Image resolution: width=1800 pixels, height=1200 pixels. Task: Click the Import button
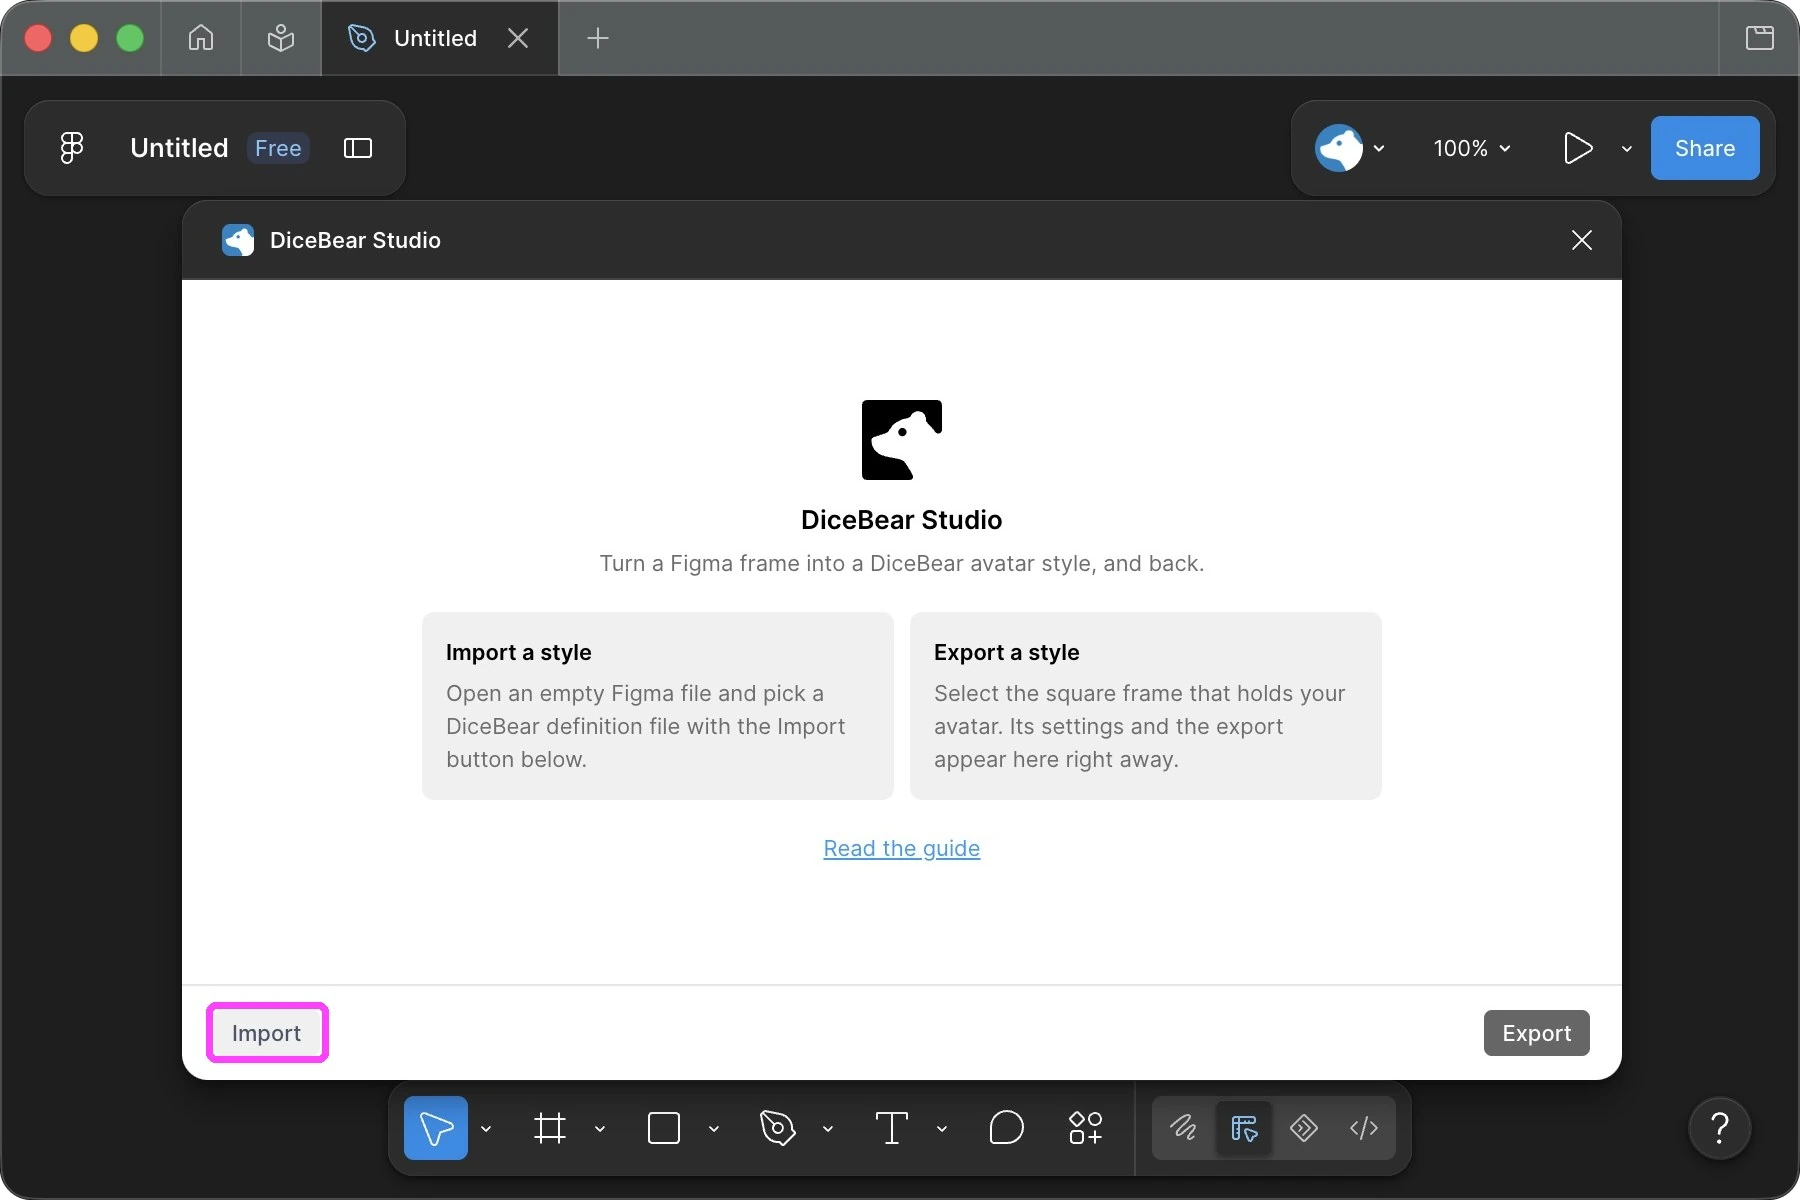click(x=267, y=1033)
